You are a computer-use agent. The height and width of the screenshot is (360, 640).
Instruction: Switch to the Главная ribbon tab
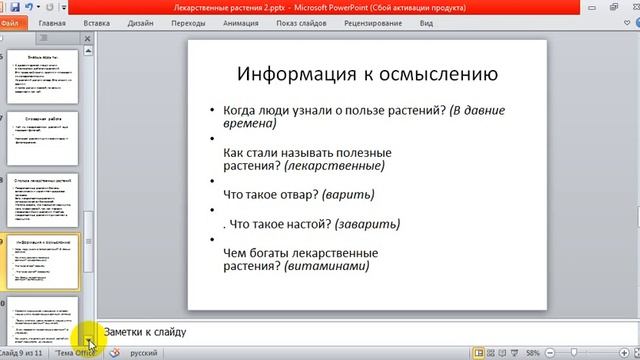coord(52,23)
